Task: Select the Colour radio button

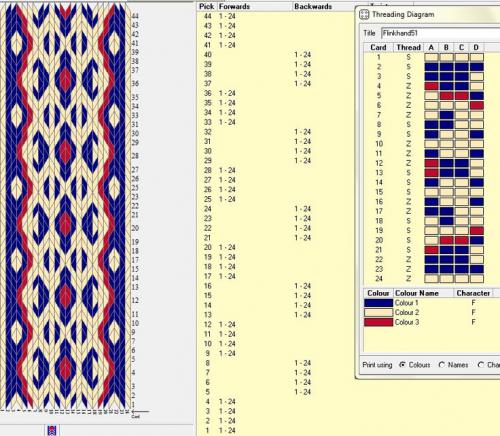Action: coord(403,365)
